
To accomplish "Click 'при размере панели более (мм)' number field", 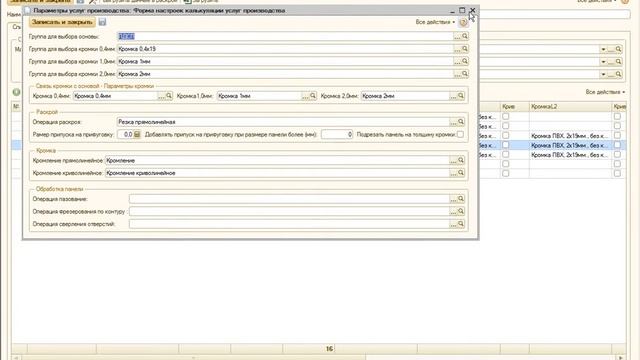I will [x=337, y=134].
